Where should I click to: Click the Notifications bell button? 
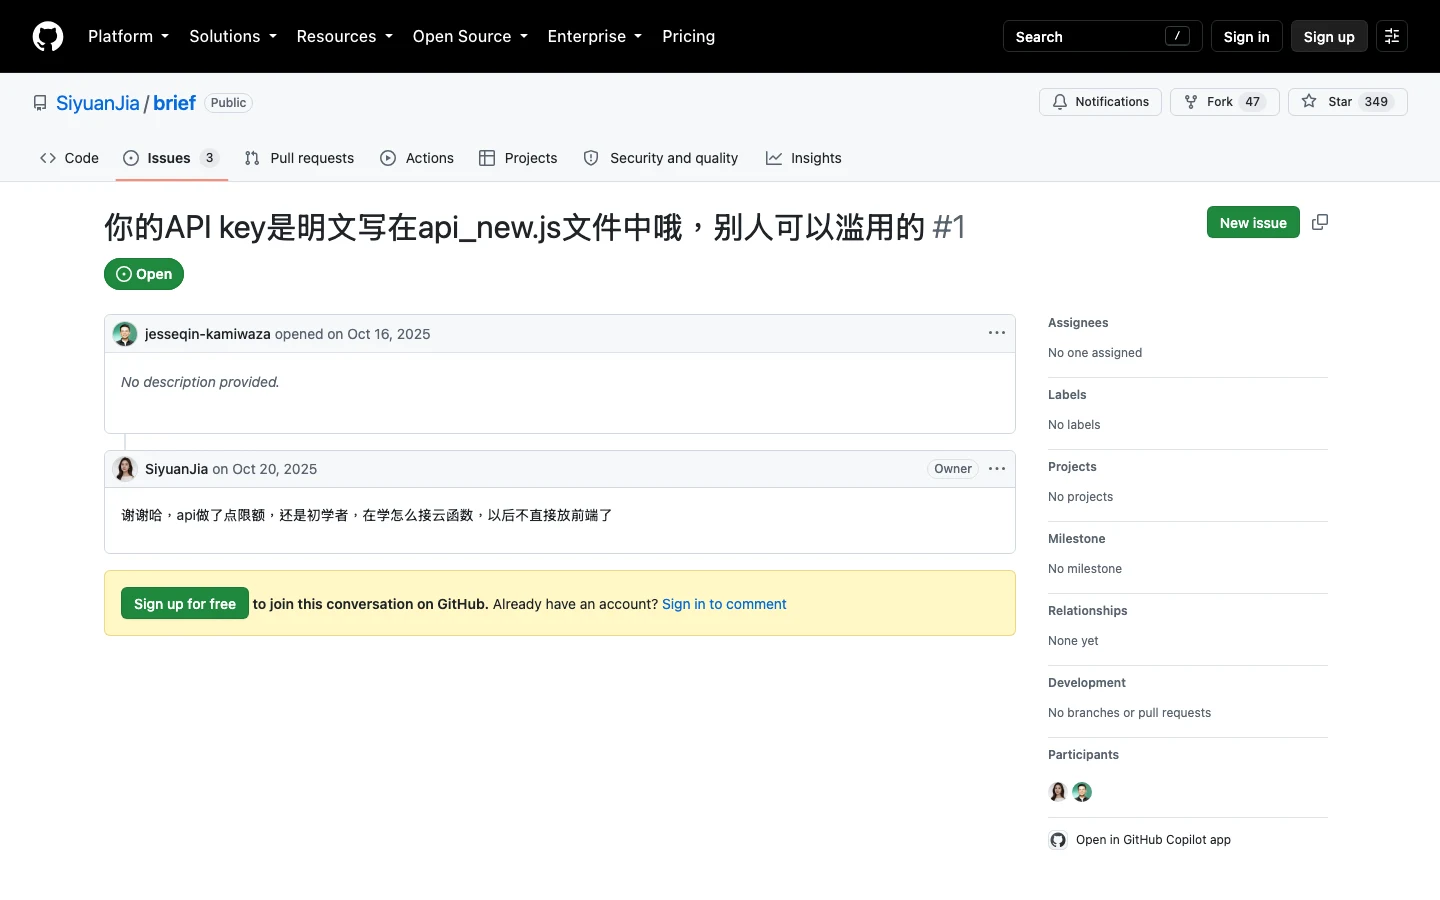pos(1100,102)
